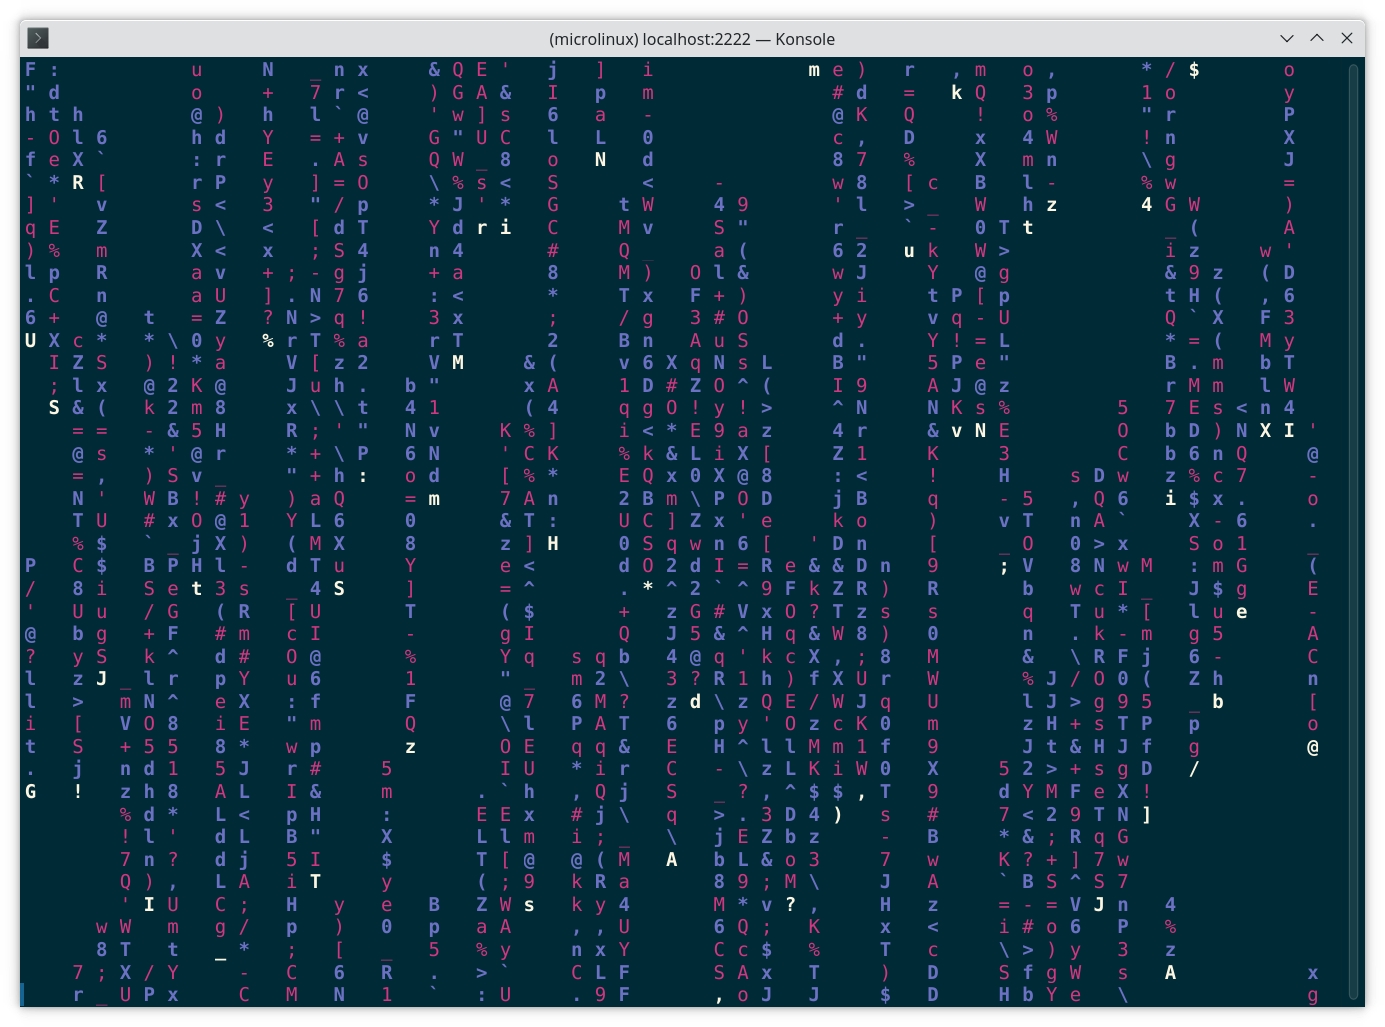Click the bold white letter N in the upper matrix

tap(600, 159)
